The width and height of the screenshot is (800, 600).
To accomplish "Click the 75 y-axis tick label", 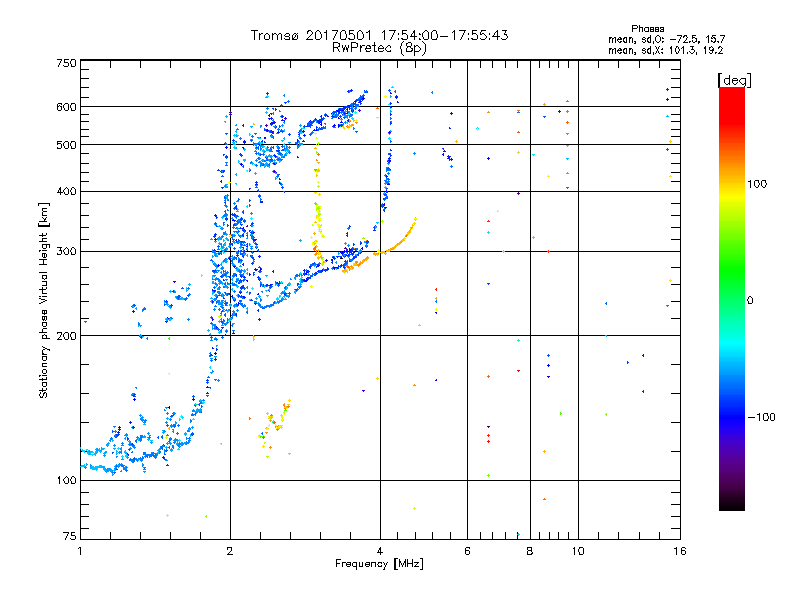I will 70,536.
